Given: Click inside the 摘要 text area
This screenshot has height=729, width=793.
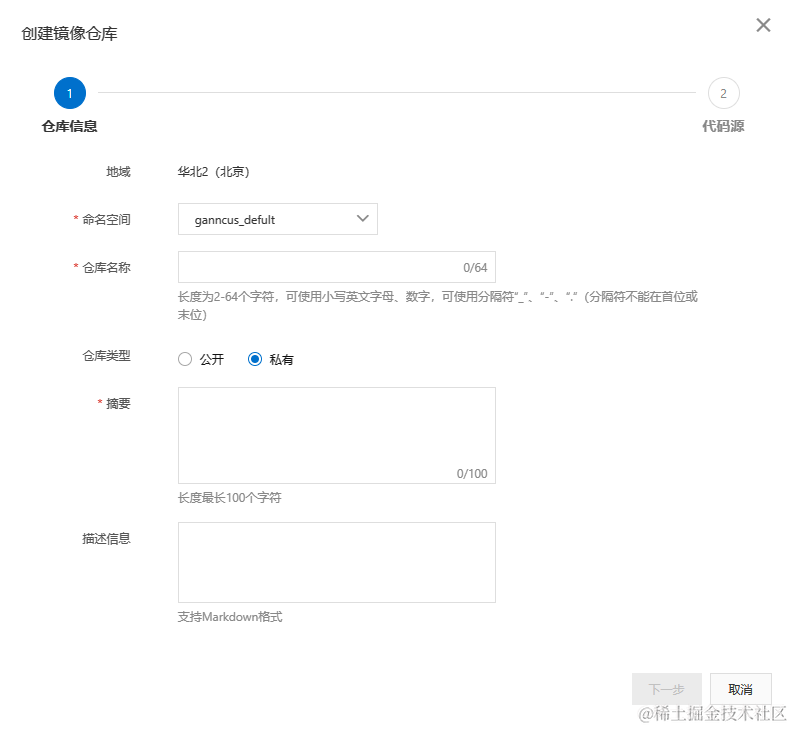Looking at the screenshot, I should tap(337, 436).
